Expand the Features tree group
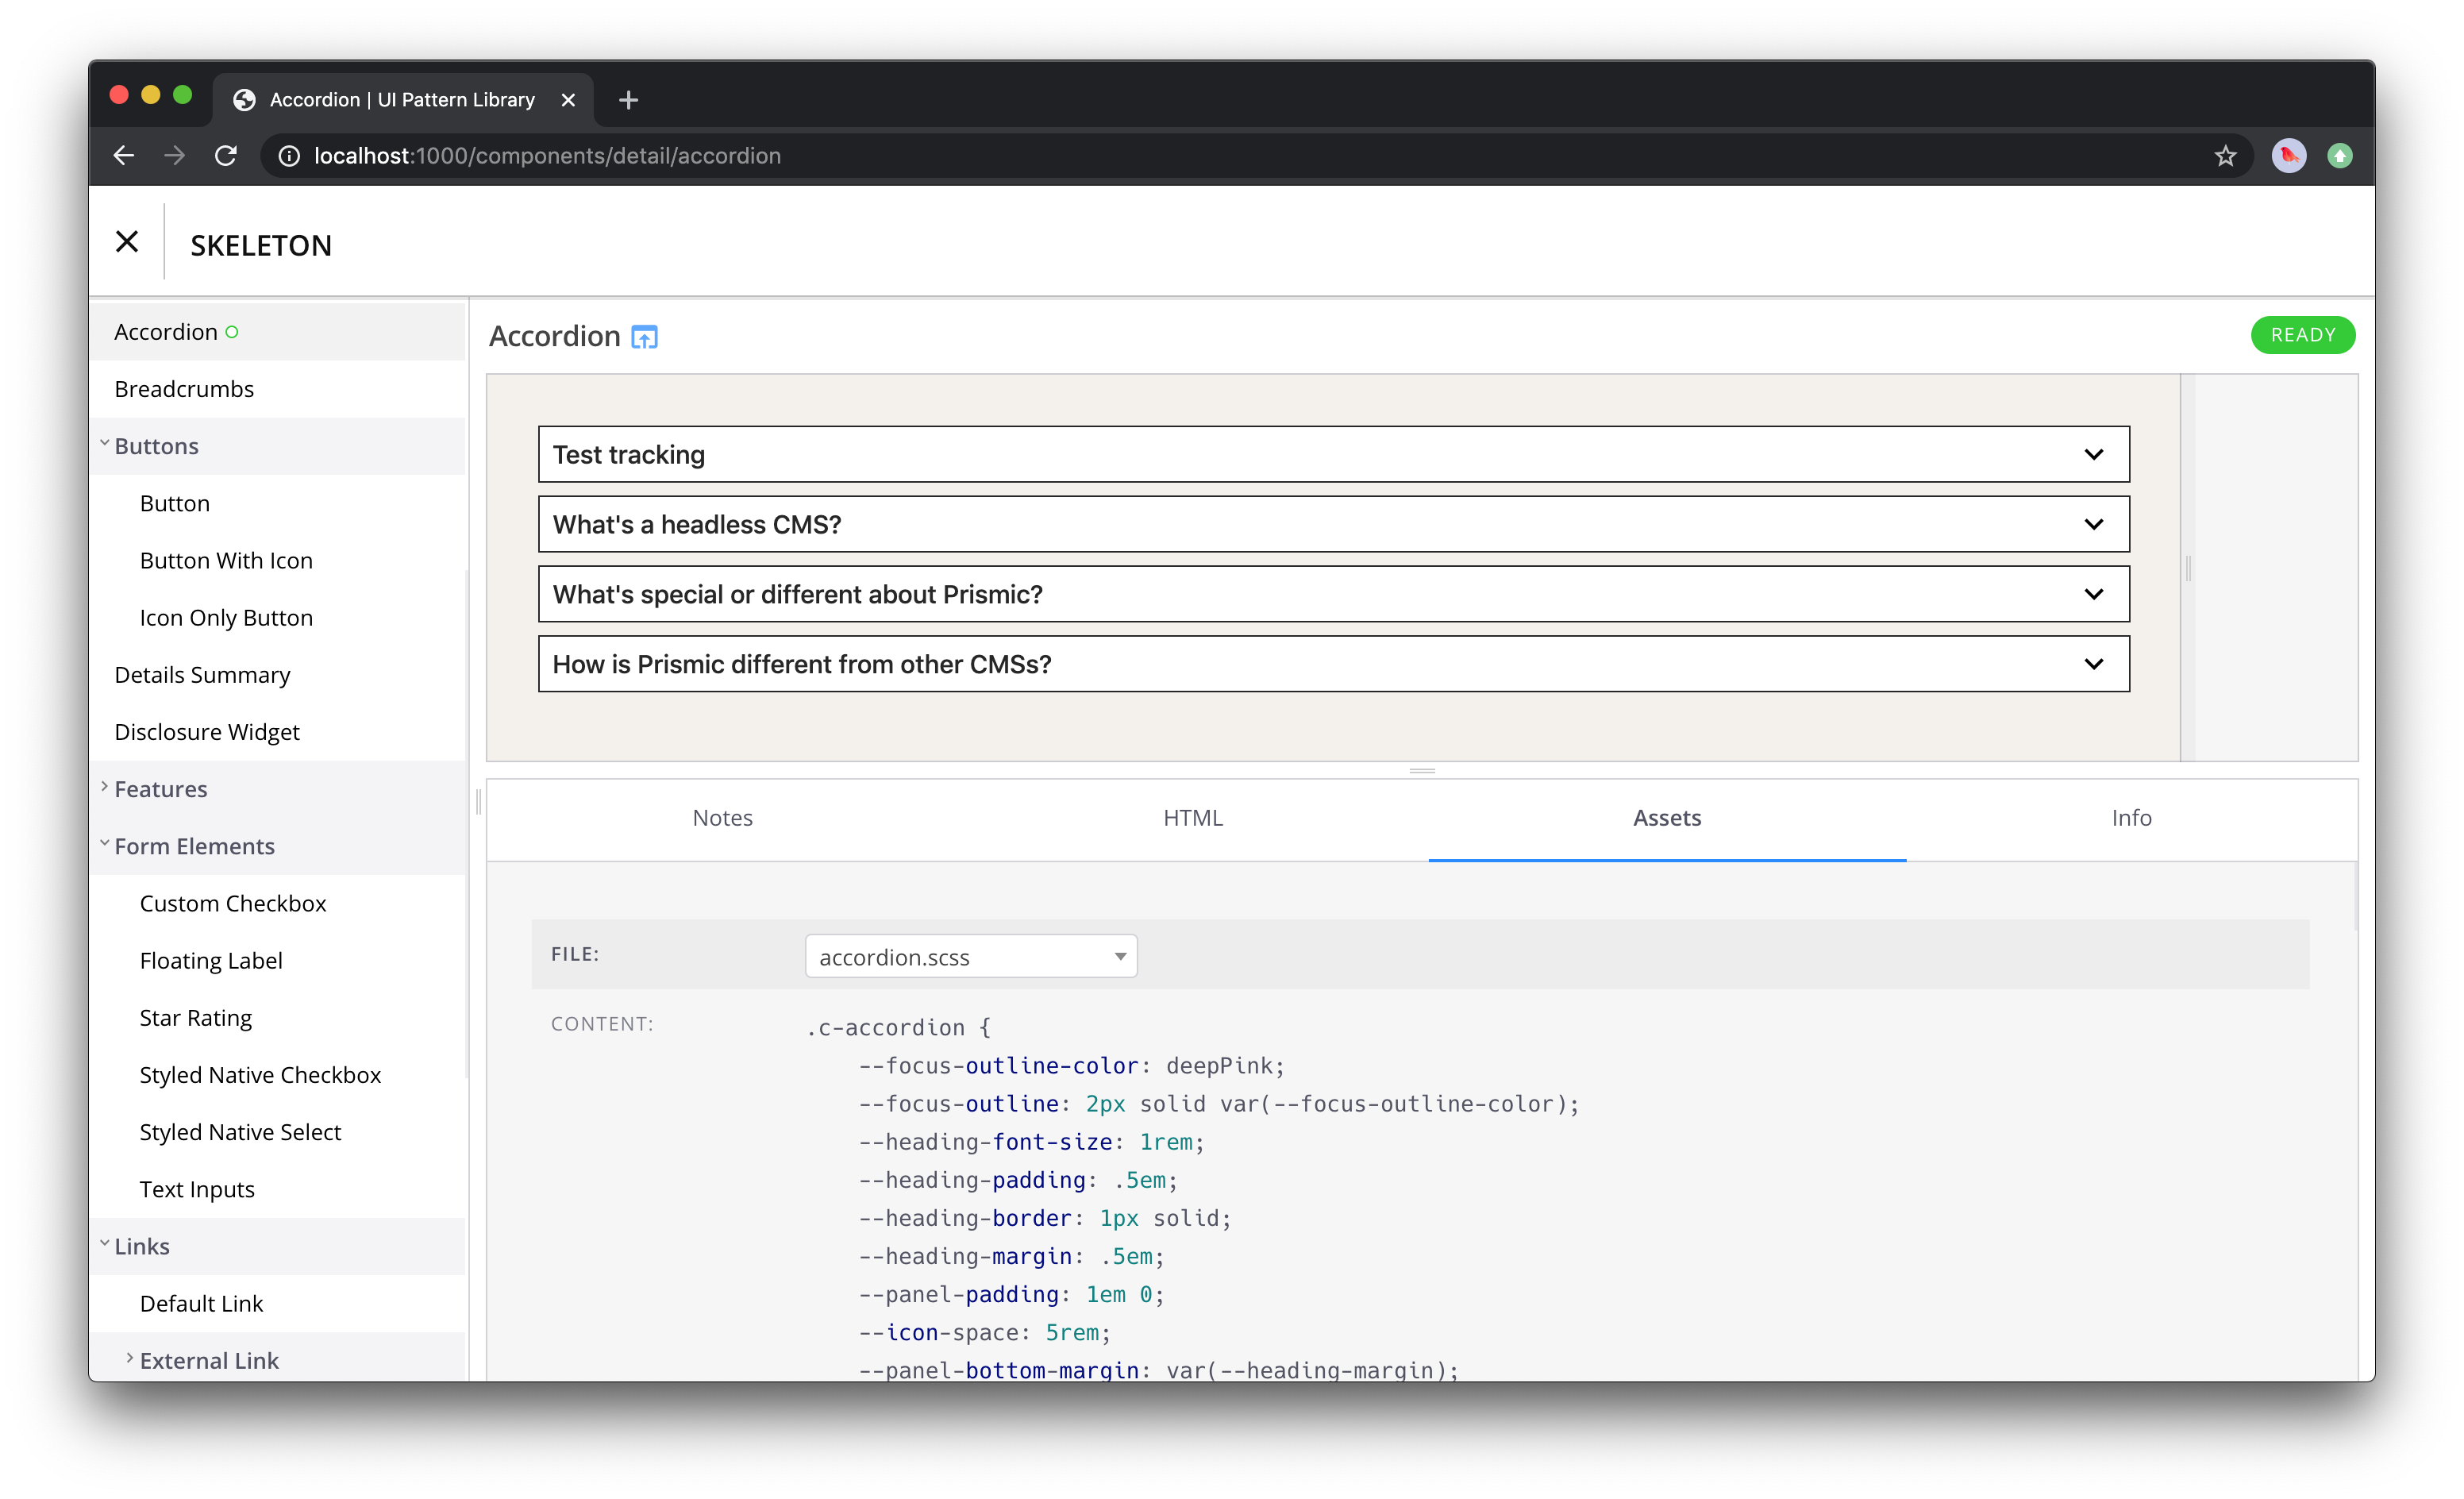The height and width of the screenshot is (1499, 2464). 160,789
